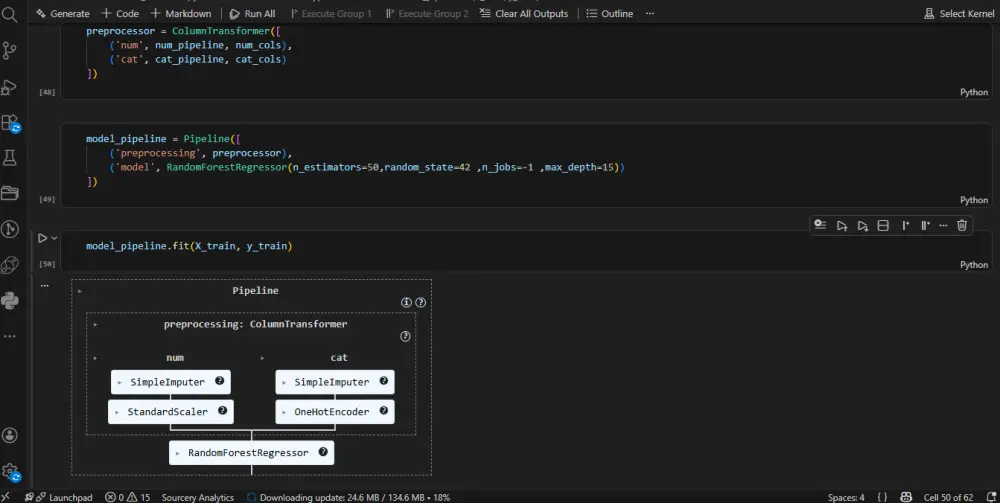Add a new Markdown cell
This screenshot has width=1000, height=503.
tap(180, 13)
